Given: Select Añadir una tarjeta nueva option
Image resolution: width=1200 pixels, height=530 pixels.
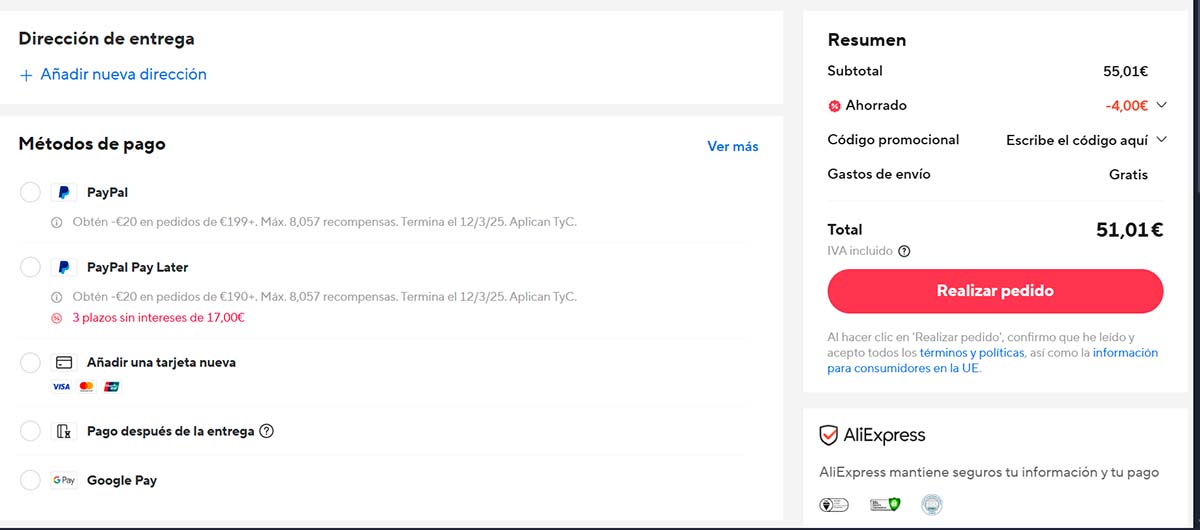Looking at the screenshot, I should coord(30,363).
